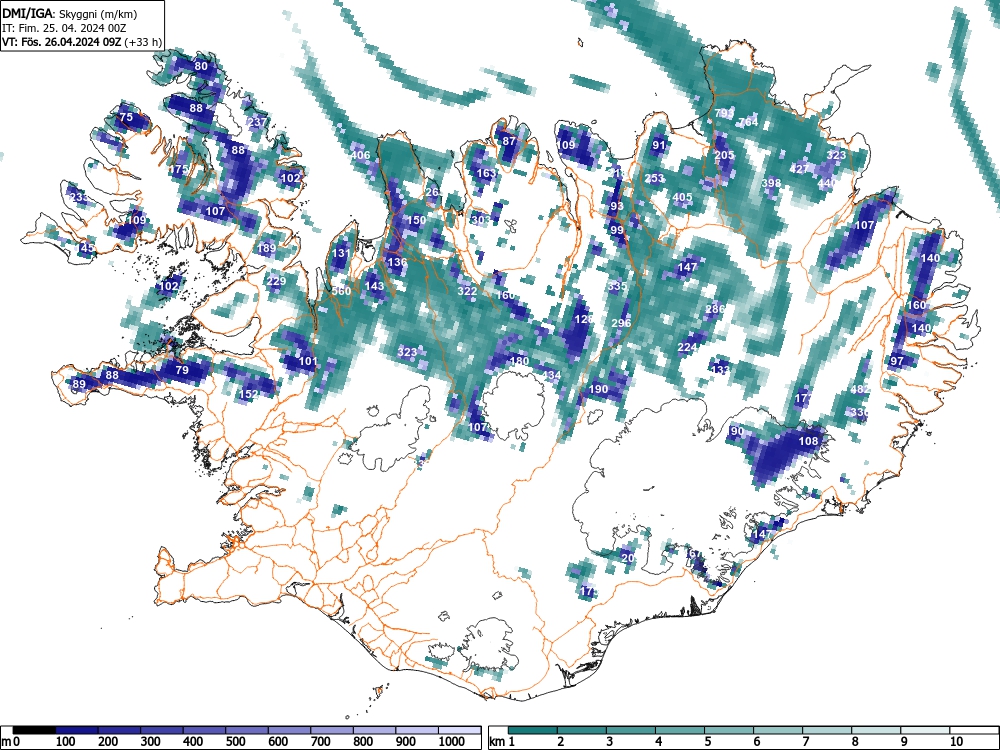Click the visibility value '131' on the map
The height and width of the screenshot is (750, 1000).
(x=341, y=253)
